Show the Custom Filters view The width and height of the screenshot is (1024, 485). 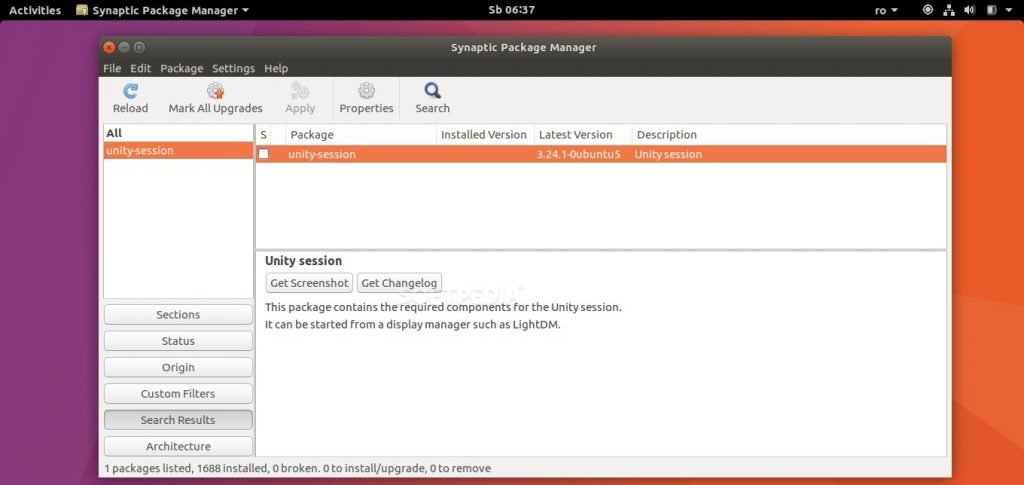coord(178,394)
